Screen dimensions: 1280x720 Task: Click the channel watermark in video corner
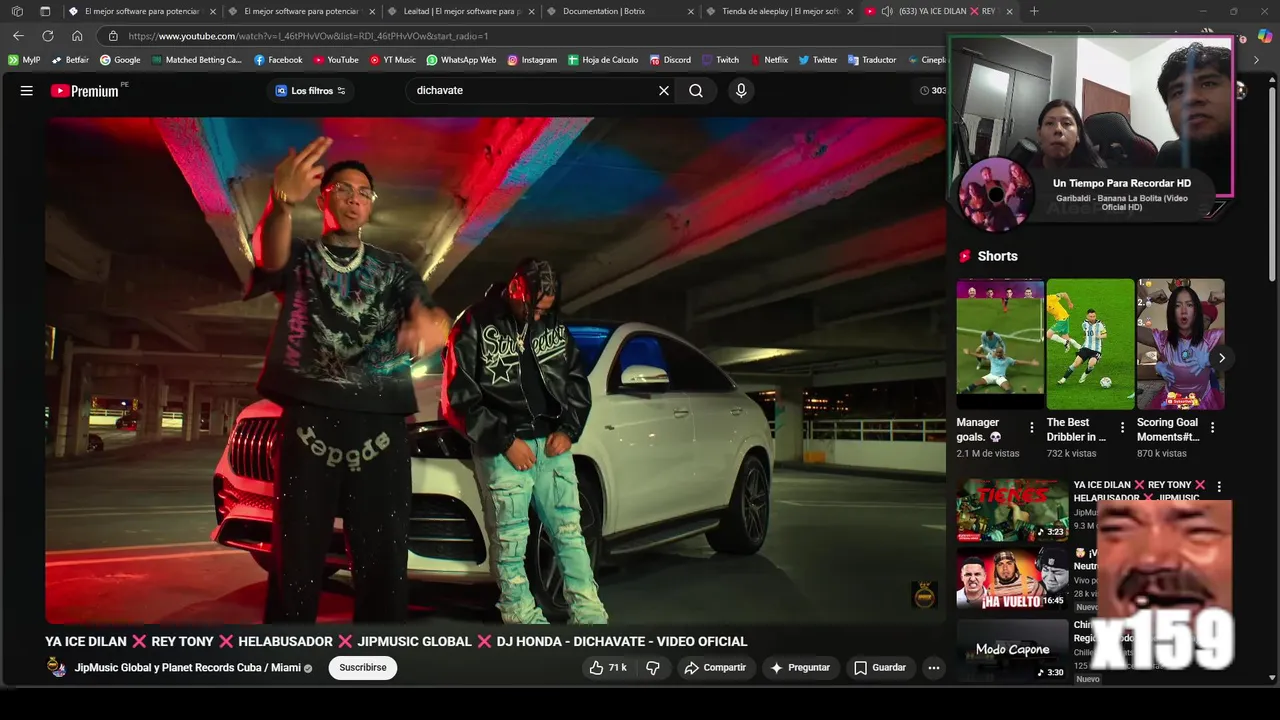point(924,595)
